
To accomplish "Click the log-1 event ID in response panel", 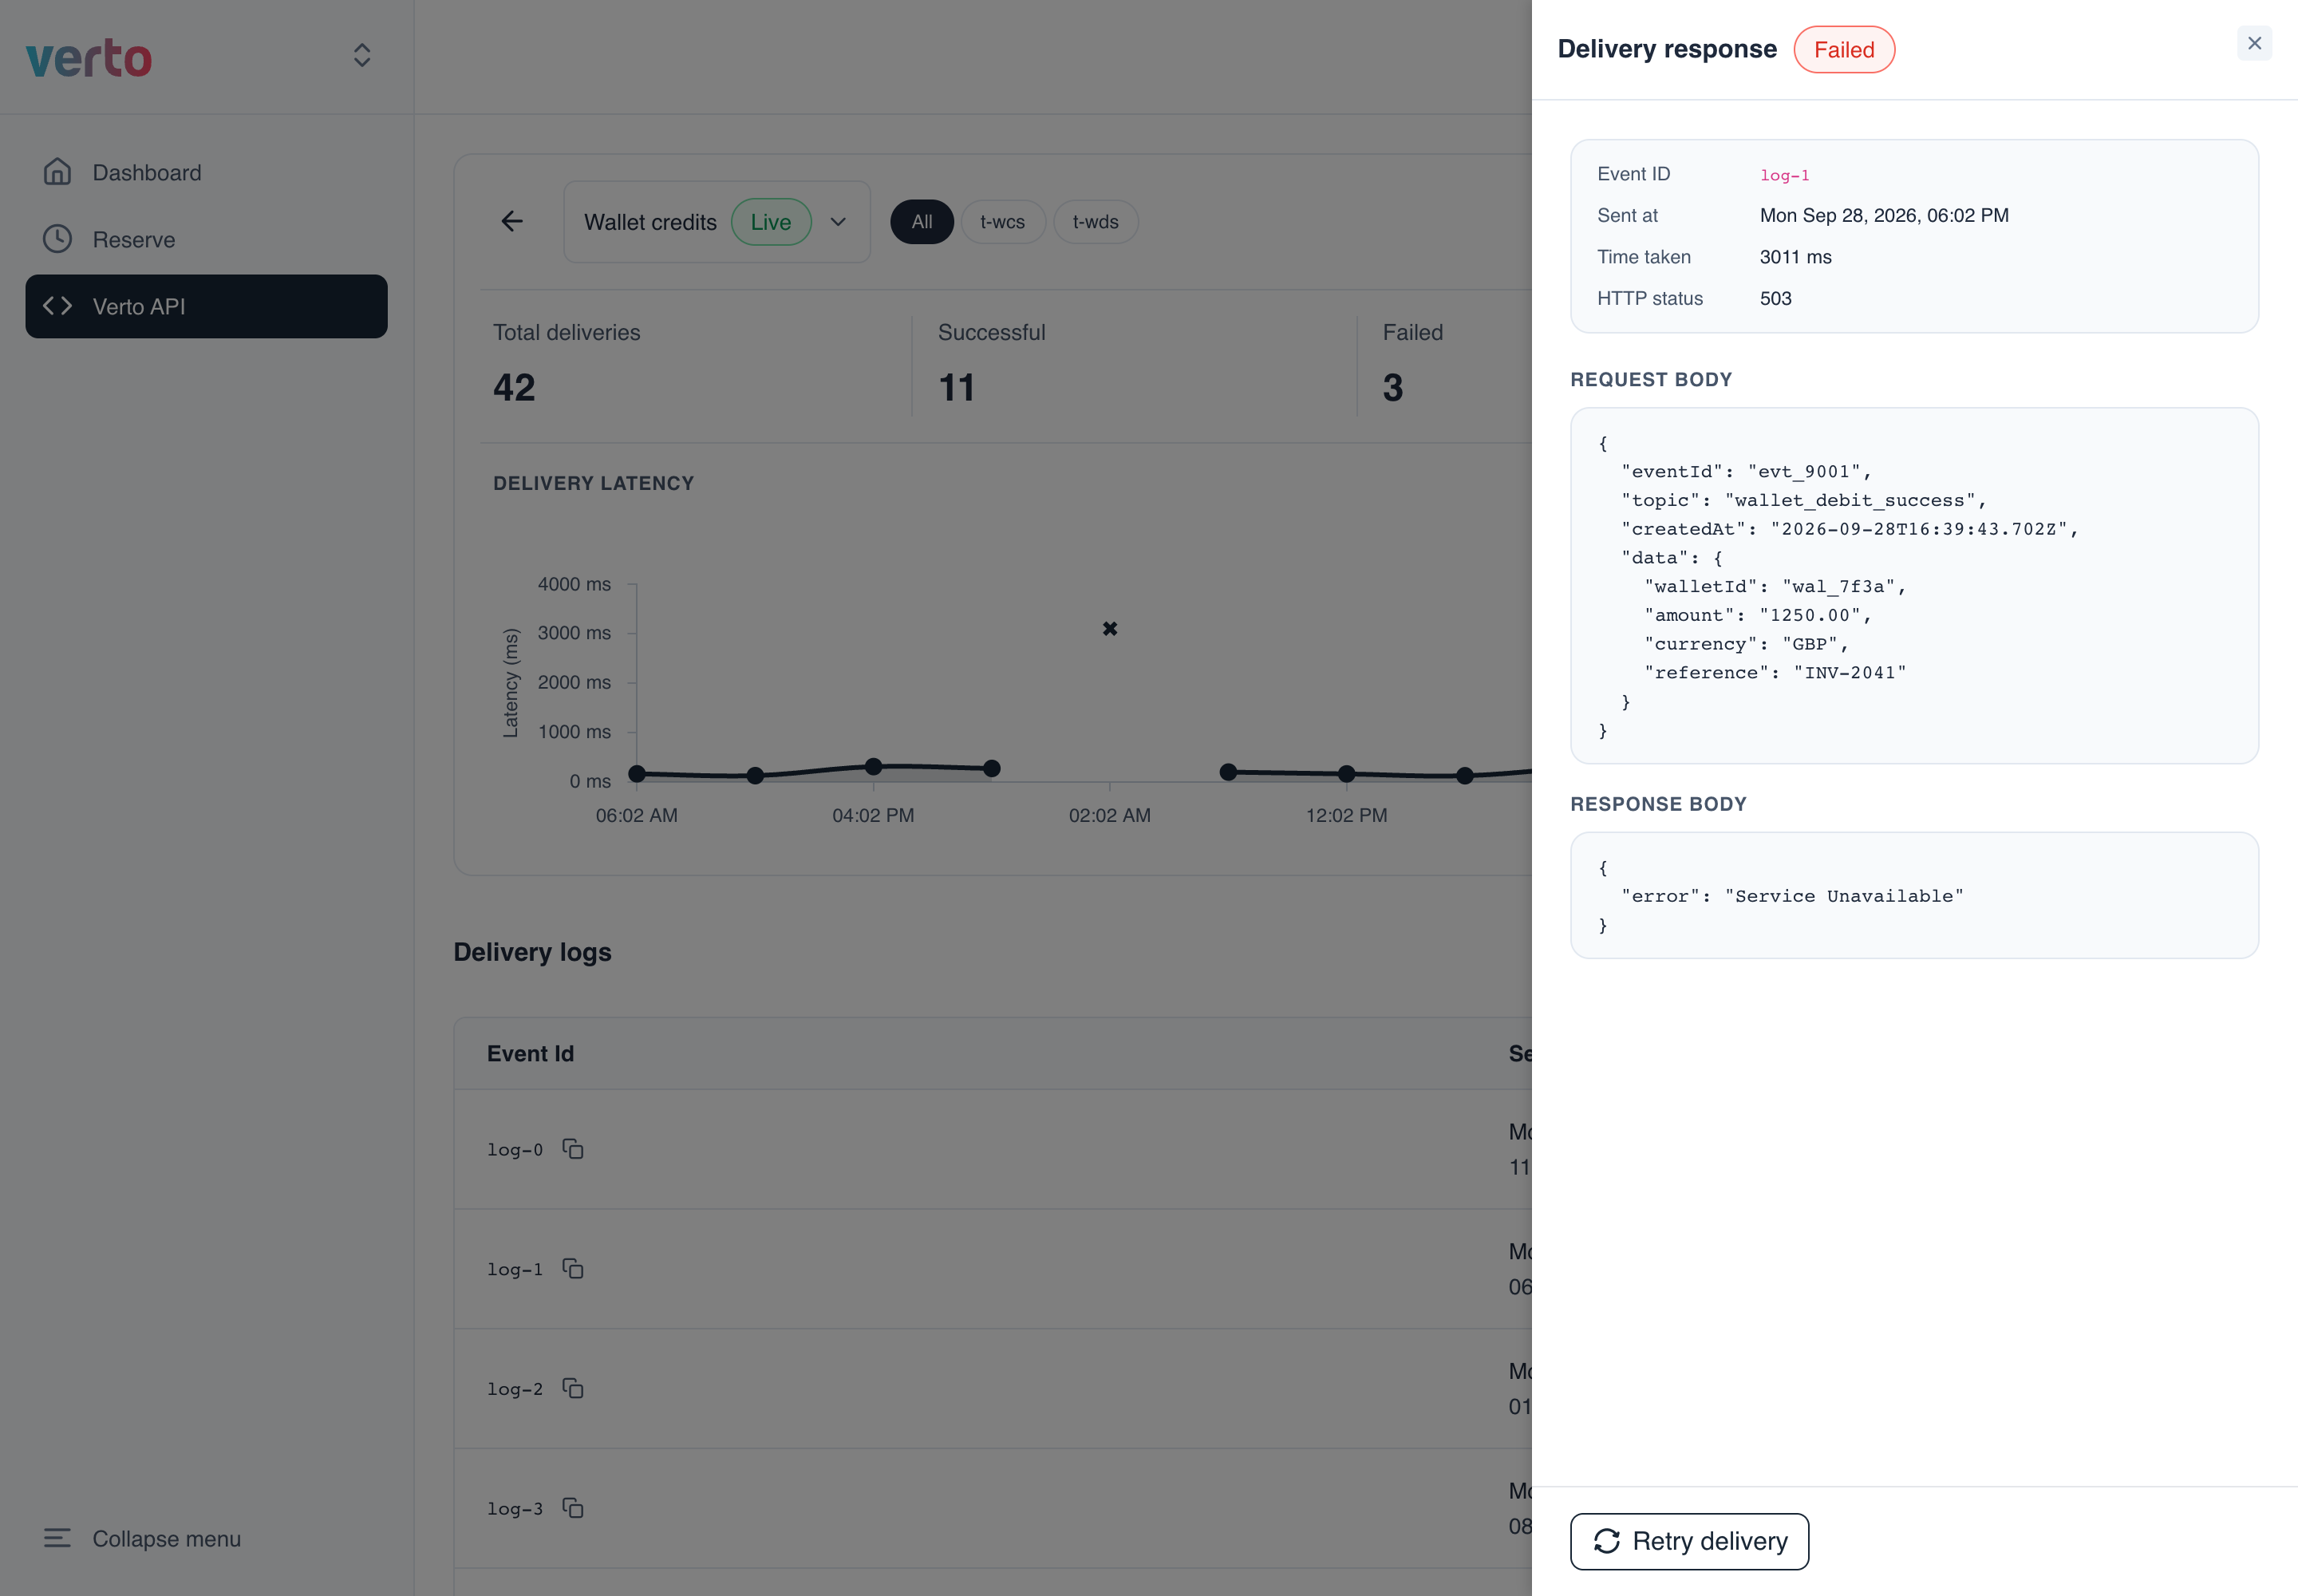I will [1785, 175].
